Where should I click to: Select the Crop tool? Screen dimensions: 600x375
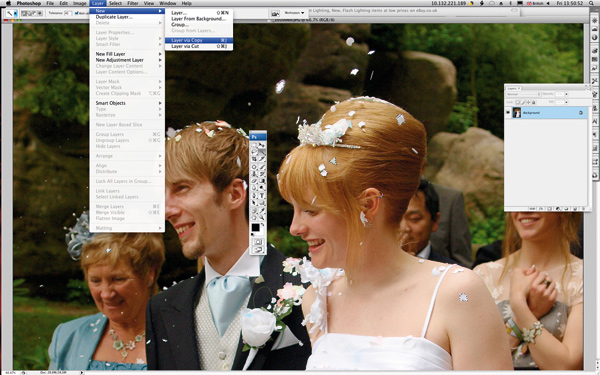click(x=254, y=158)
